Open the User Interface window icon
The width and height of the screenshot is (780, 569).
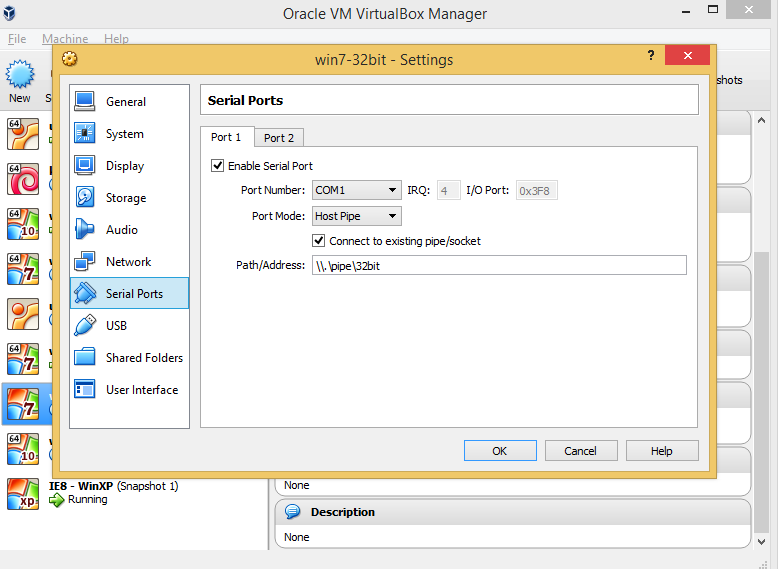click(x=85, y=389)
